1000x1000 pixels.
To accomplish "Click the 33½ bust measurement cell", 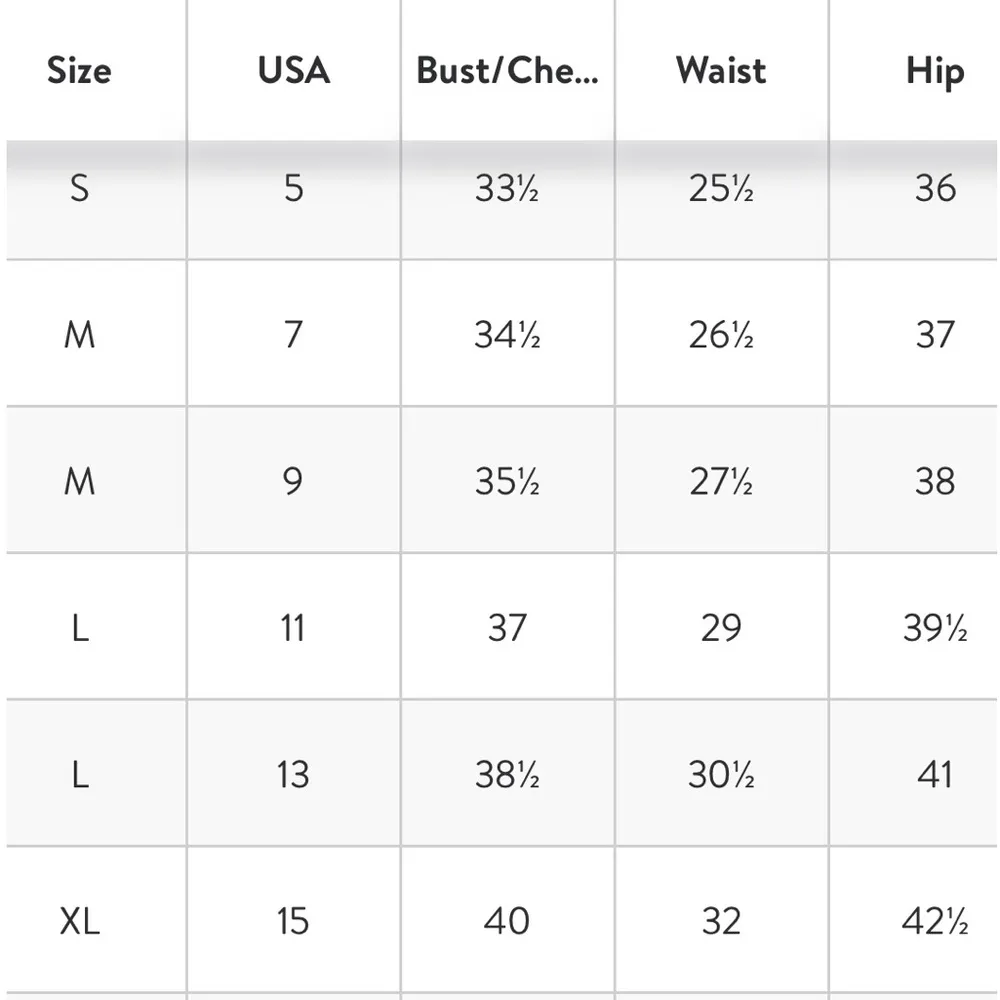I will pos(507,188).
